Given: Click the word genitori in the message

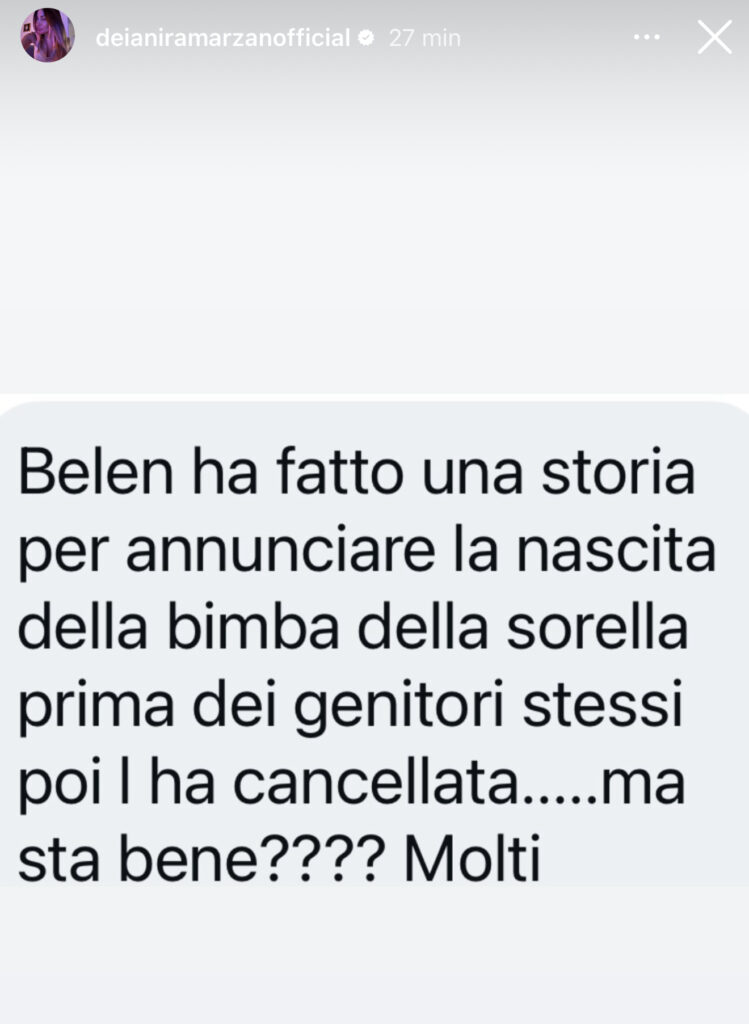Looking at the screenshot, I should click(398, 707).
